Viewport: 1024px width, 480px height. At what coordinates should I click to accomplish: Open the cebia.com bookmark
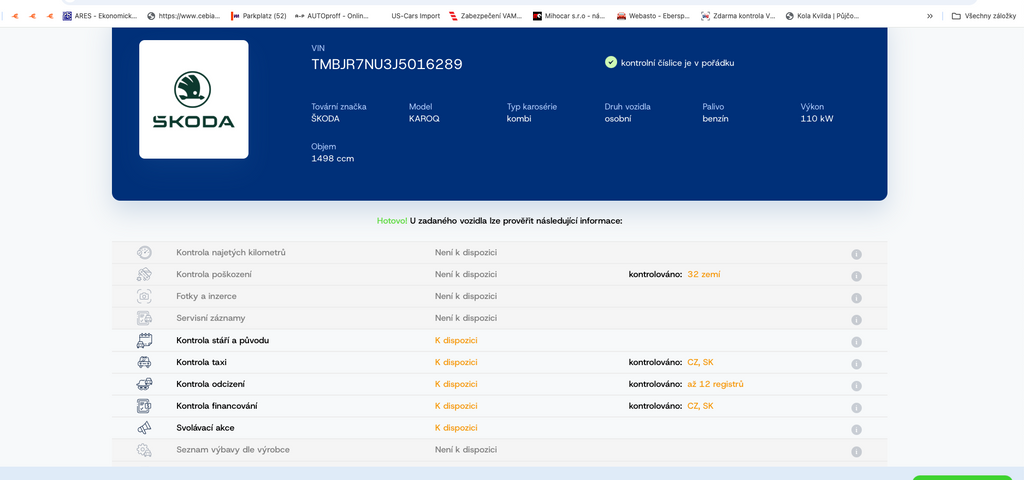(x=184, y=16)
